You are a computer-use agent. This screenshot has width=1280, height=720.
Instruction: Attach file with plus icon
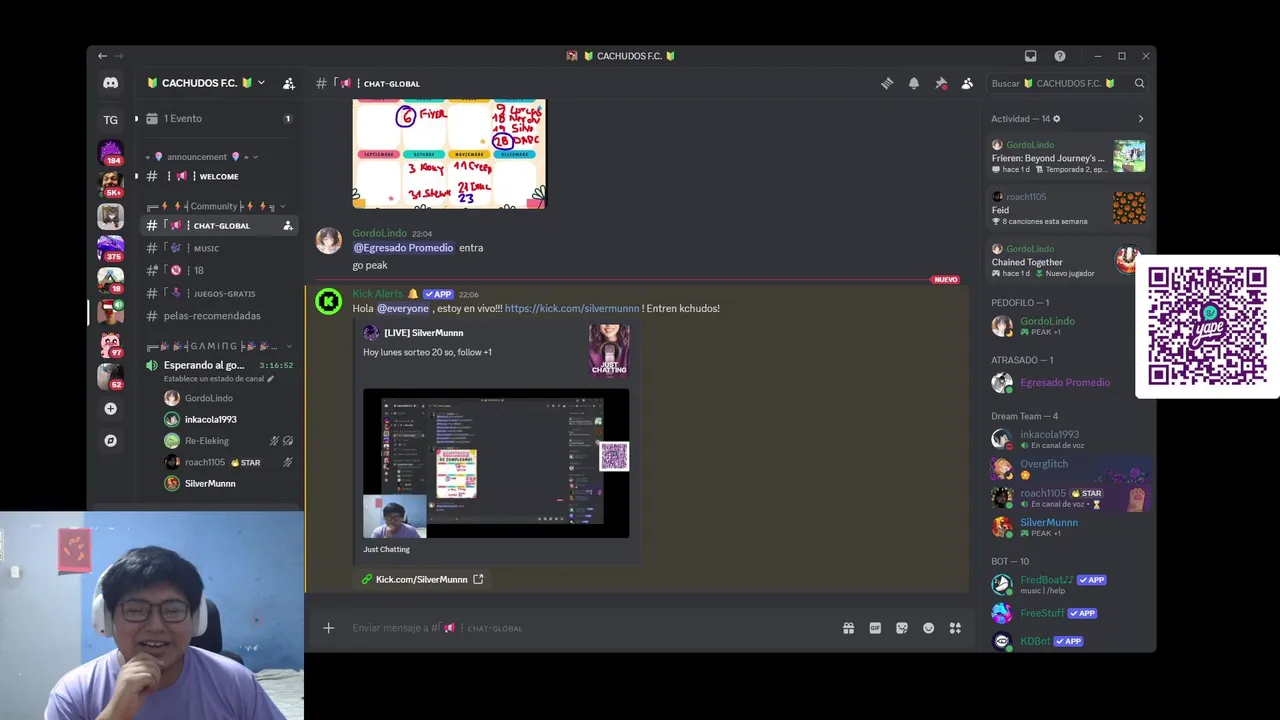328,628
